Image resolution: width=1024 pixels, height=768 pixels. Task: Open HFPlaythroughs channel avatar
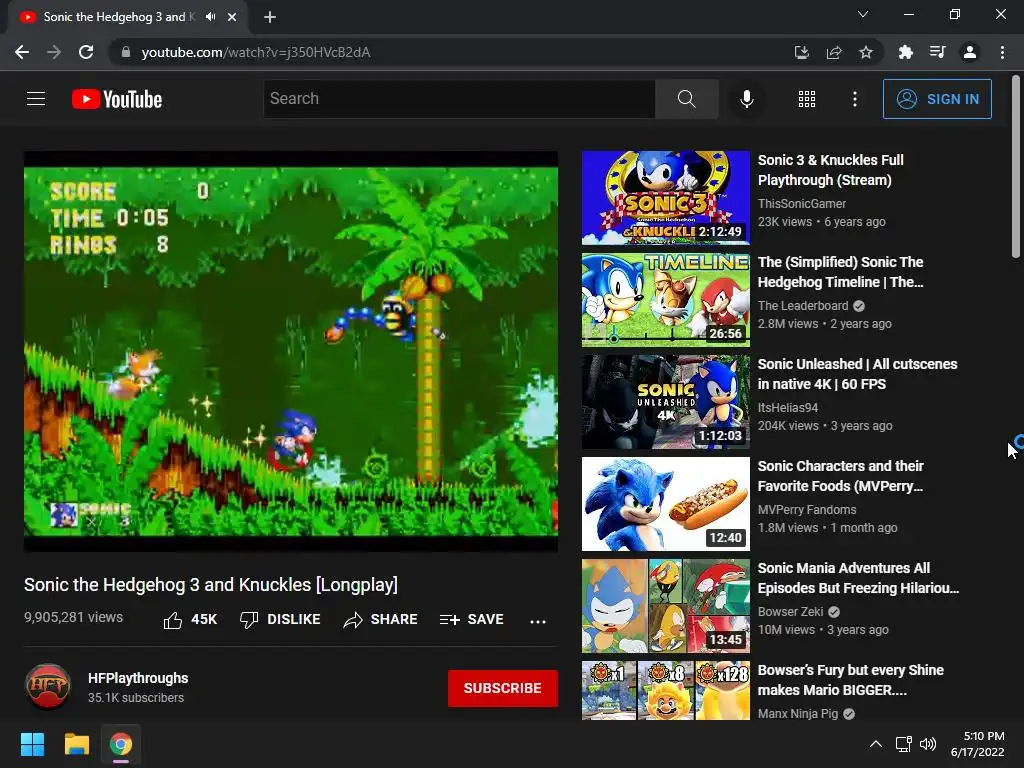coord(48,687)
